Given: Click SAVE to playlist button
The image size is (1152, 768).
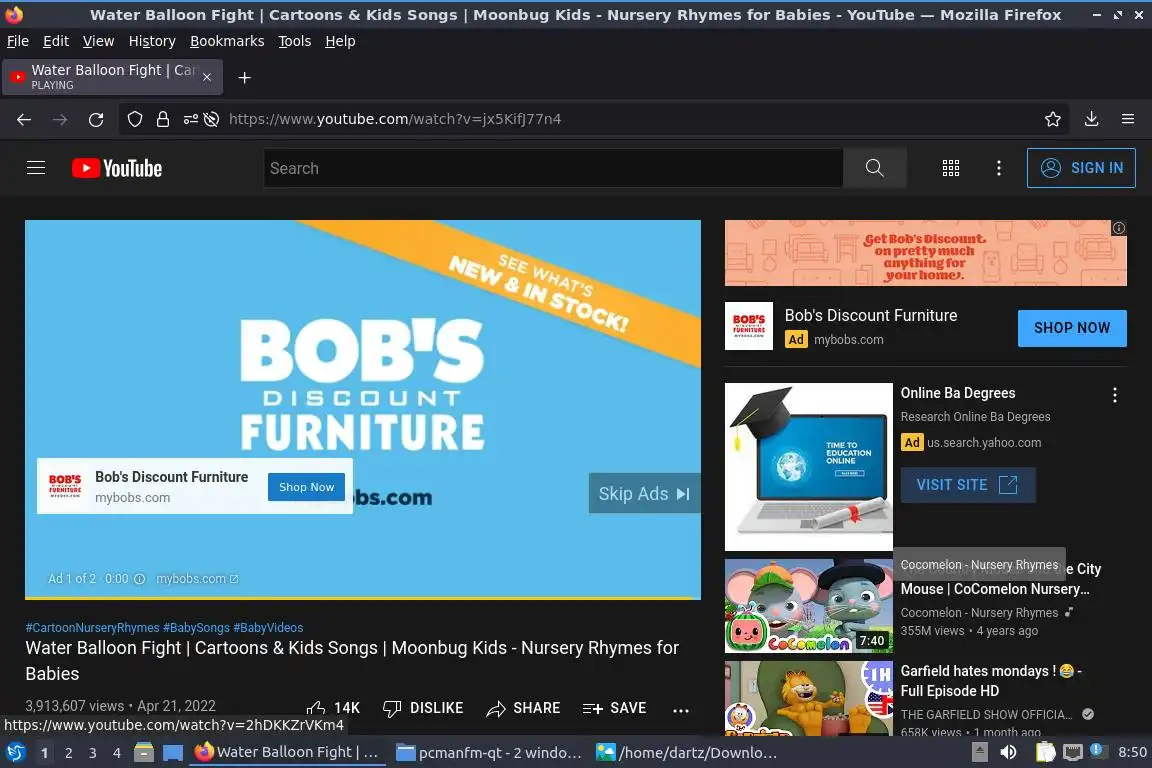Looking at the screenshot, I should click(614, 708).
